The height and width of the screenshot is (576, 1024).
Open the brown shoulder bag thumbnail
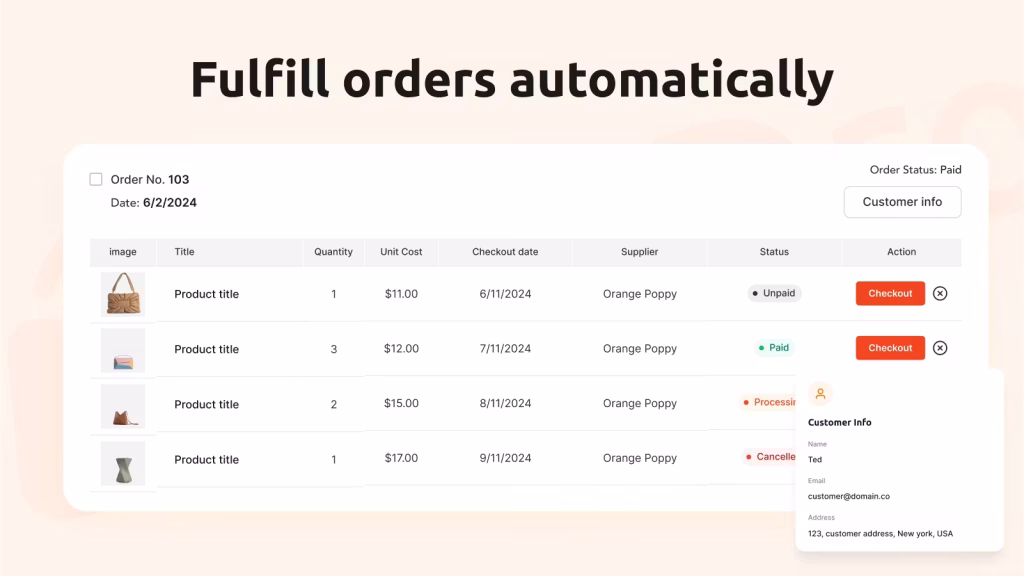point(123,406)
